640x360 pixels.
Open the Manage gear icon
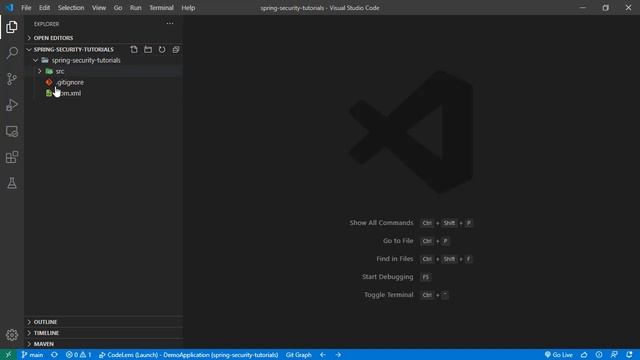coord(12,335)
